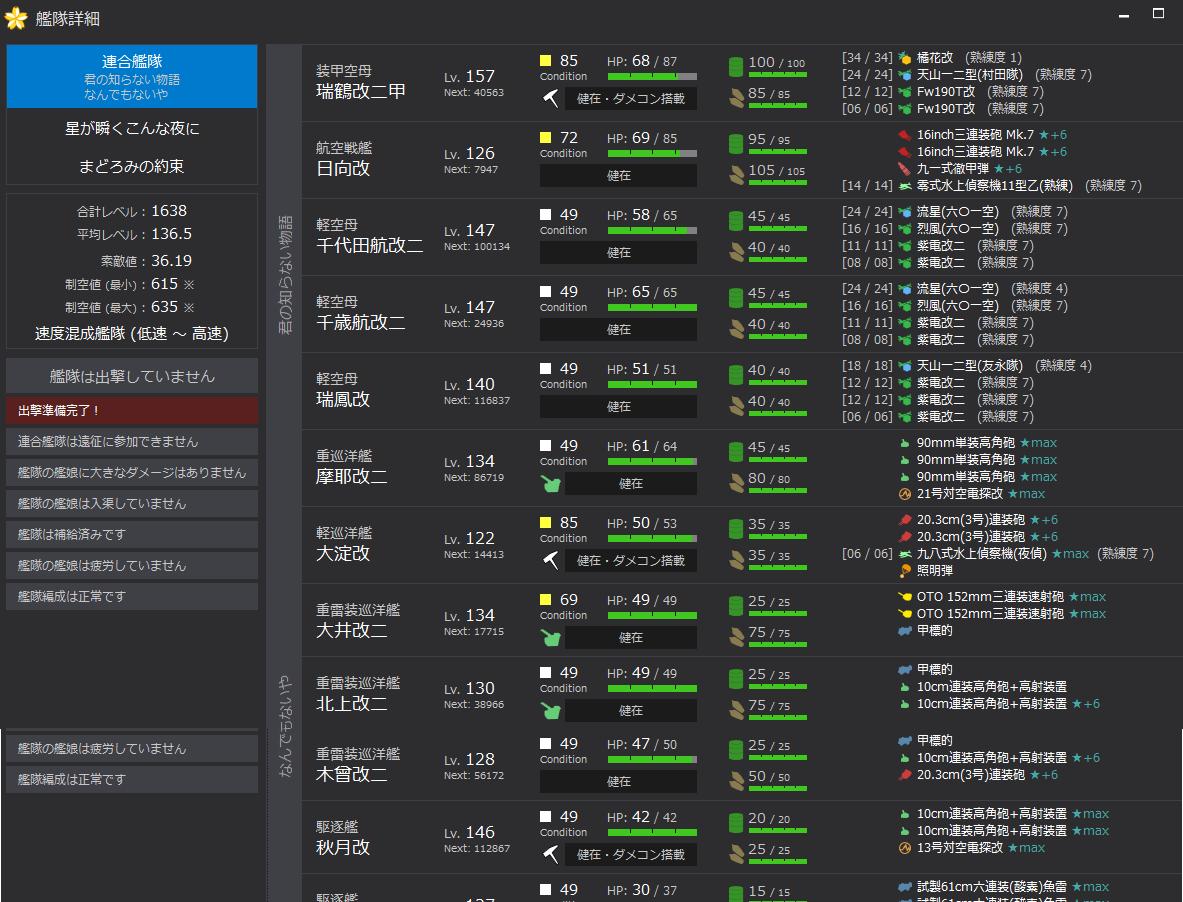
Task: Toggle the condition square on 千代田航改二
Action: coord(544,214)
